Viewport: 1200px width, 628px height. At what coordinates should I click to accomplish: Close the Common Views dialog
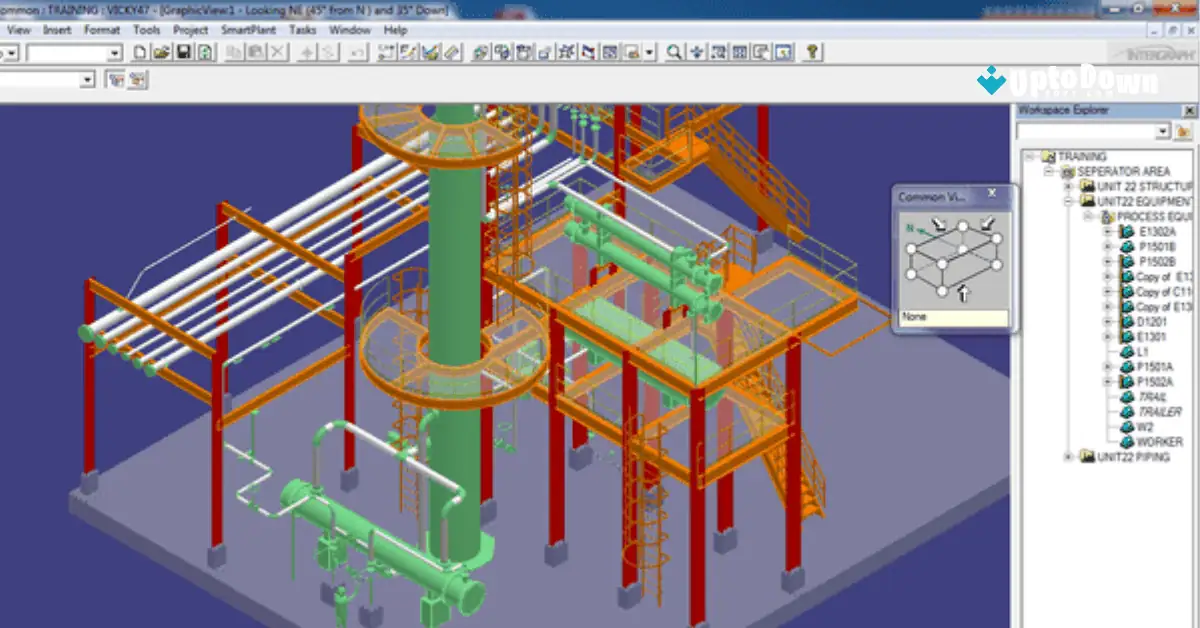click(992, 193)
